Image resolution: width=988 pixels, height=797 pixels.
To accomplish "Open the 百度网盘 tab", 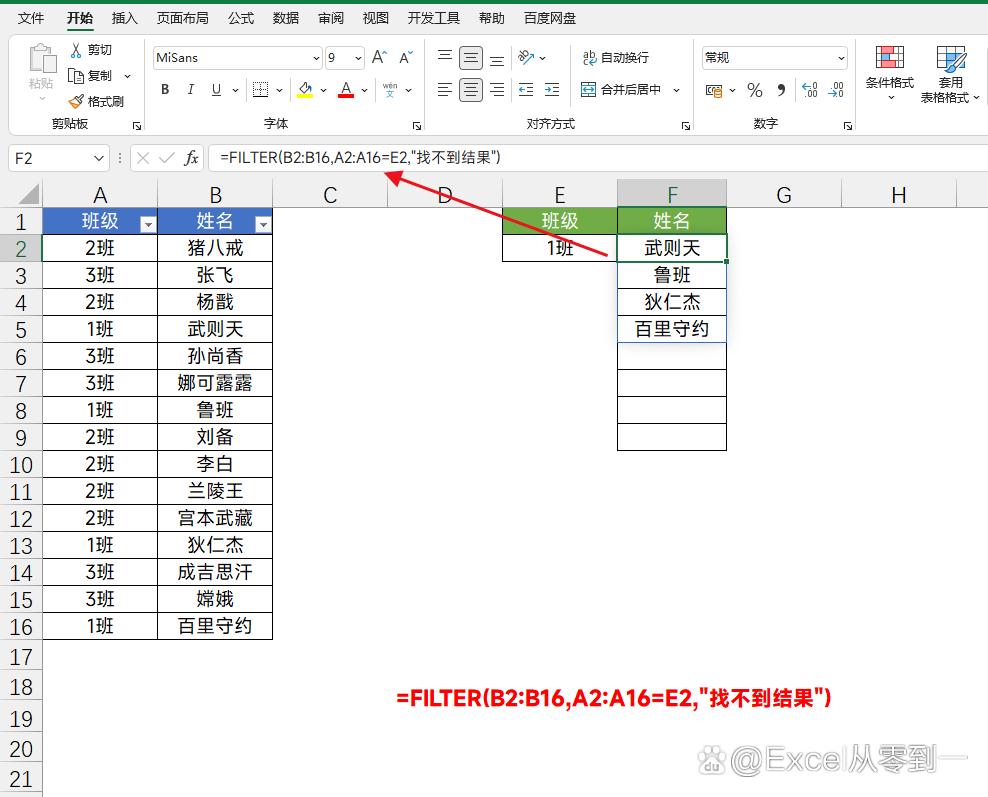I will (x=549, y=18).
